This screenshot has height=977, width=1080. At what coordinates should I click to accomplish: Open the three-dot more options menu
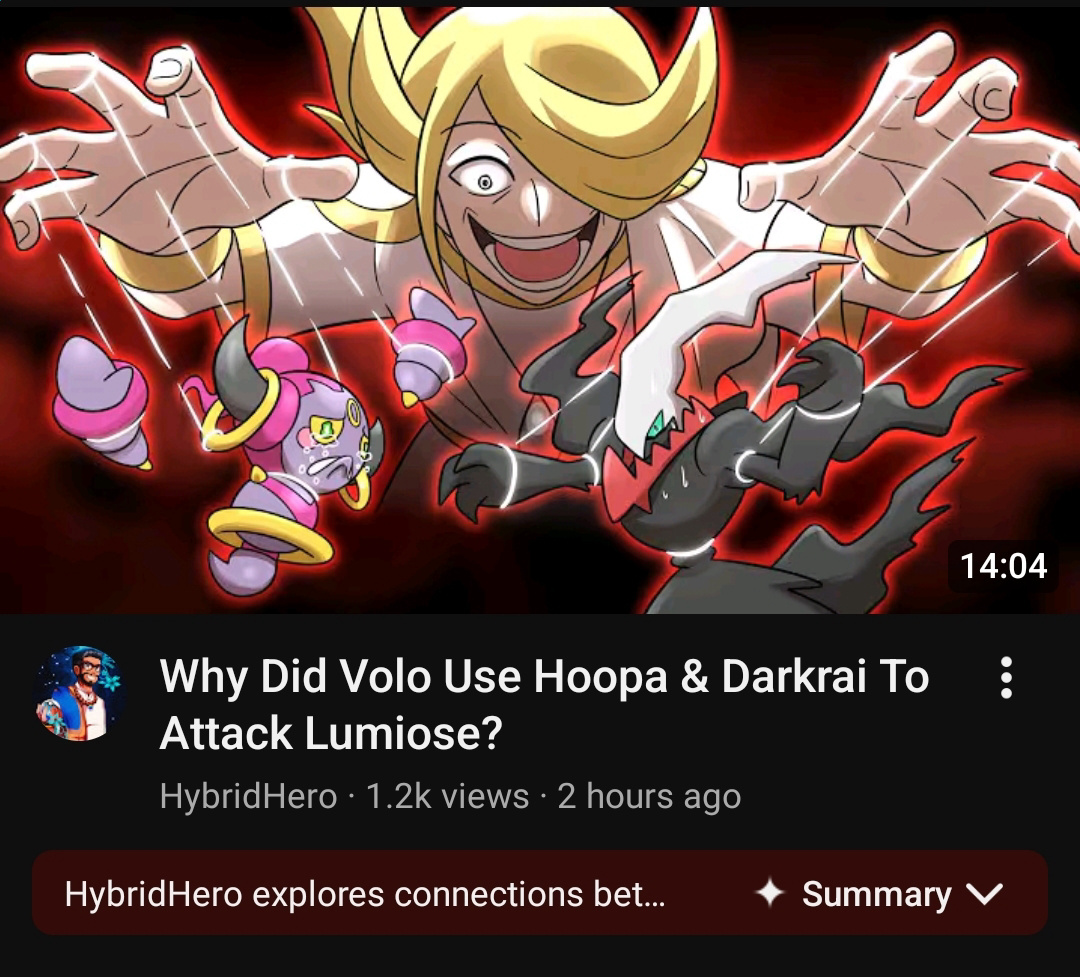click(1006, 678)
